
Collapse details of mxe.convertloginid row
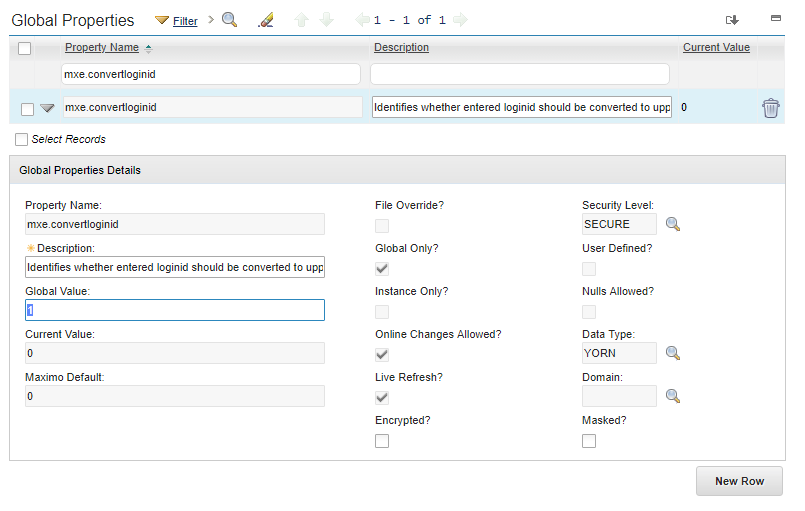[x=47, y=108]
